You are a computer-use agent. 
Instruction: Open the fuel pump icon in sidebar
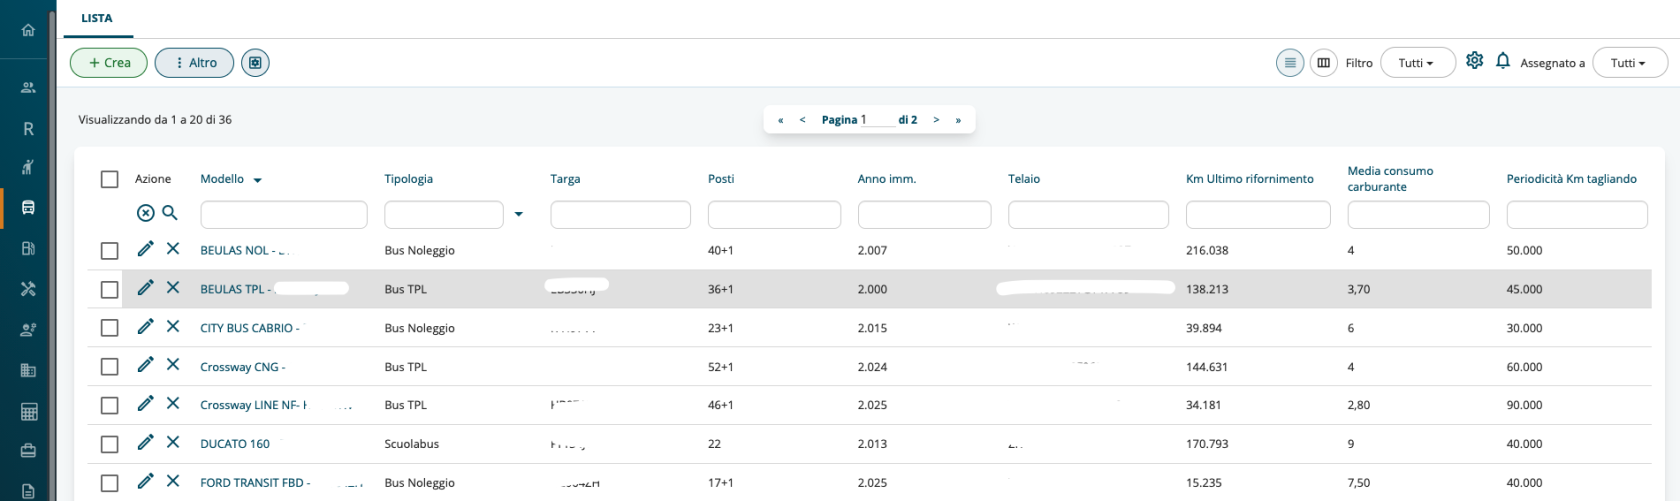[28, 249]
